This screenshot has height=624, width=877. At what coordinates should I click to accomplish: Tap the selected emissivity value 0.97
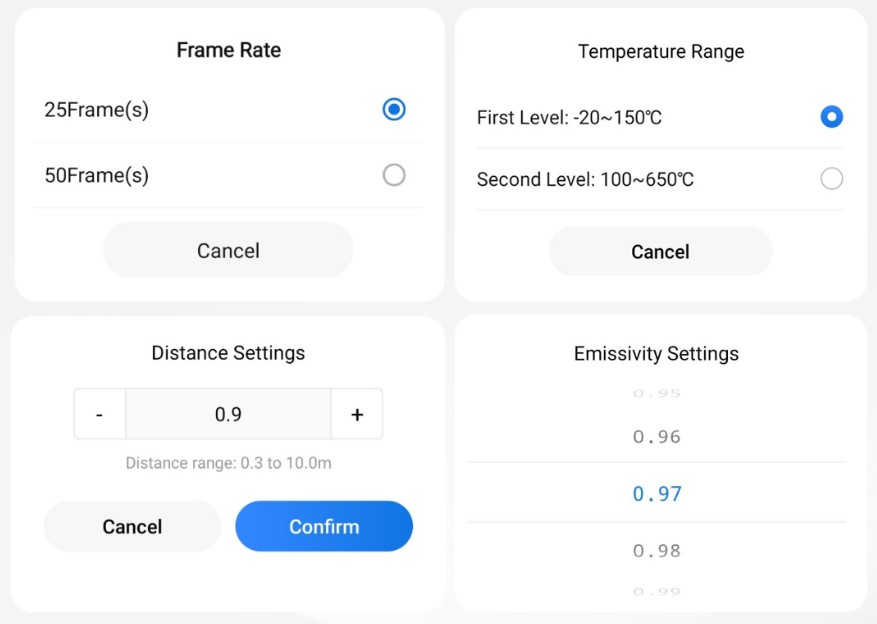[x=657, y=493]
